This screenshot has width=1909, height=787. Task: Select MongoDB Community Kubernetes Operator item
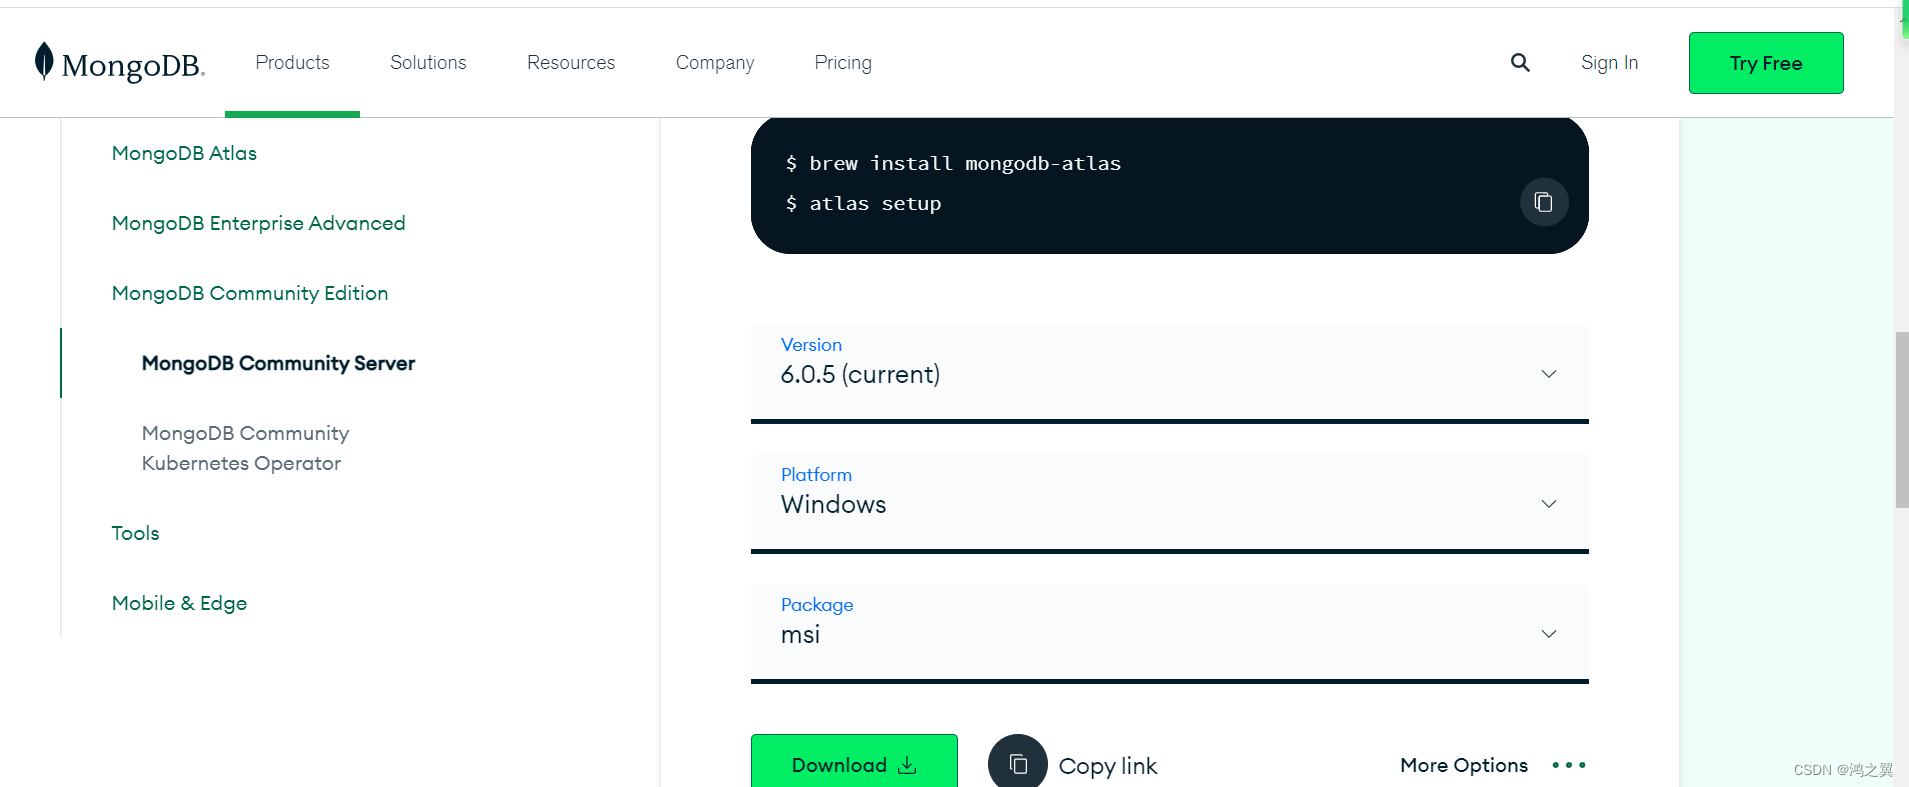tap(245, 448)
